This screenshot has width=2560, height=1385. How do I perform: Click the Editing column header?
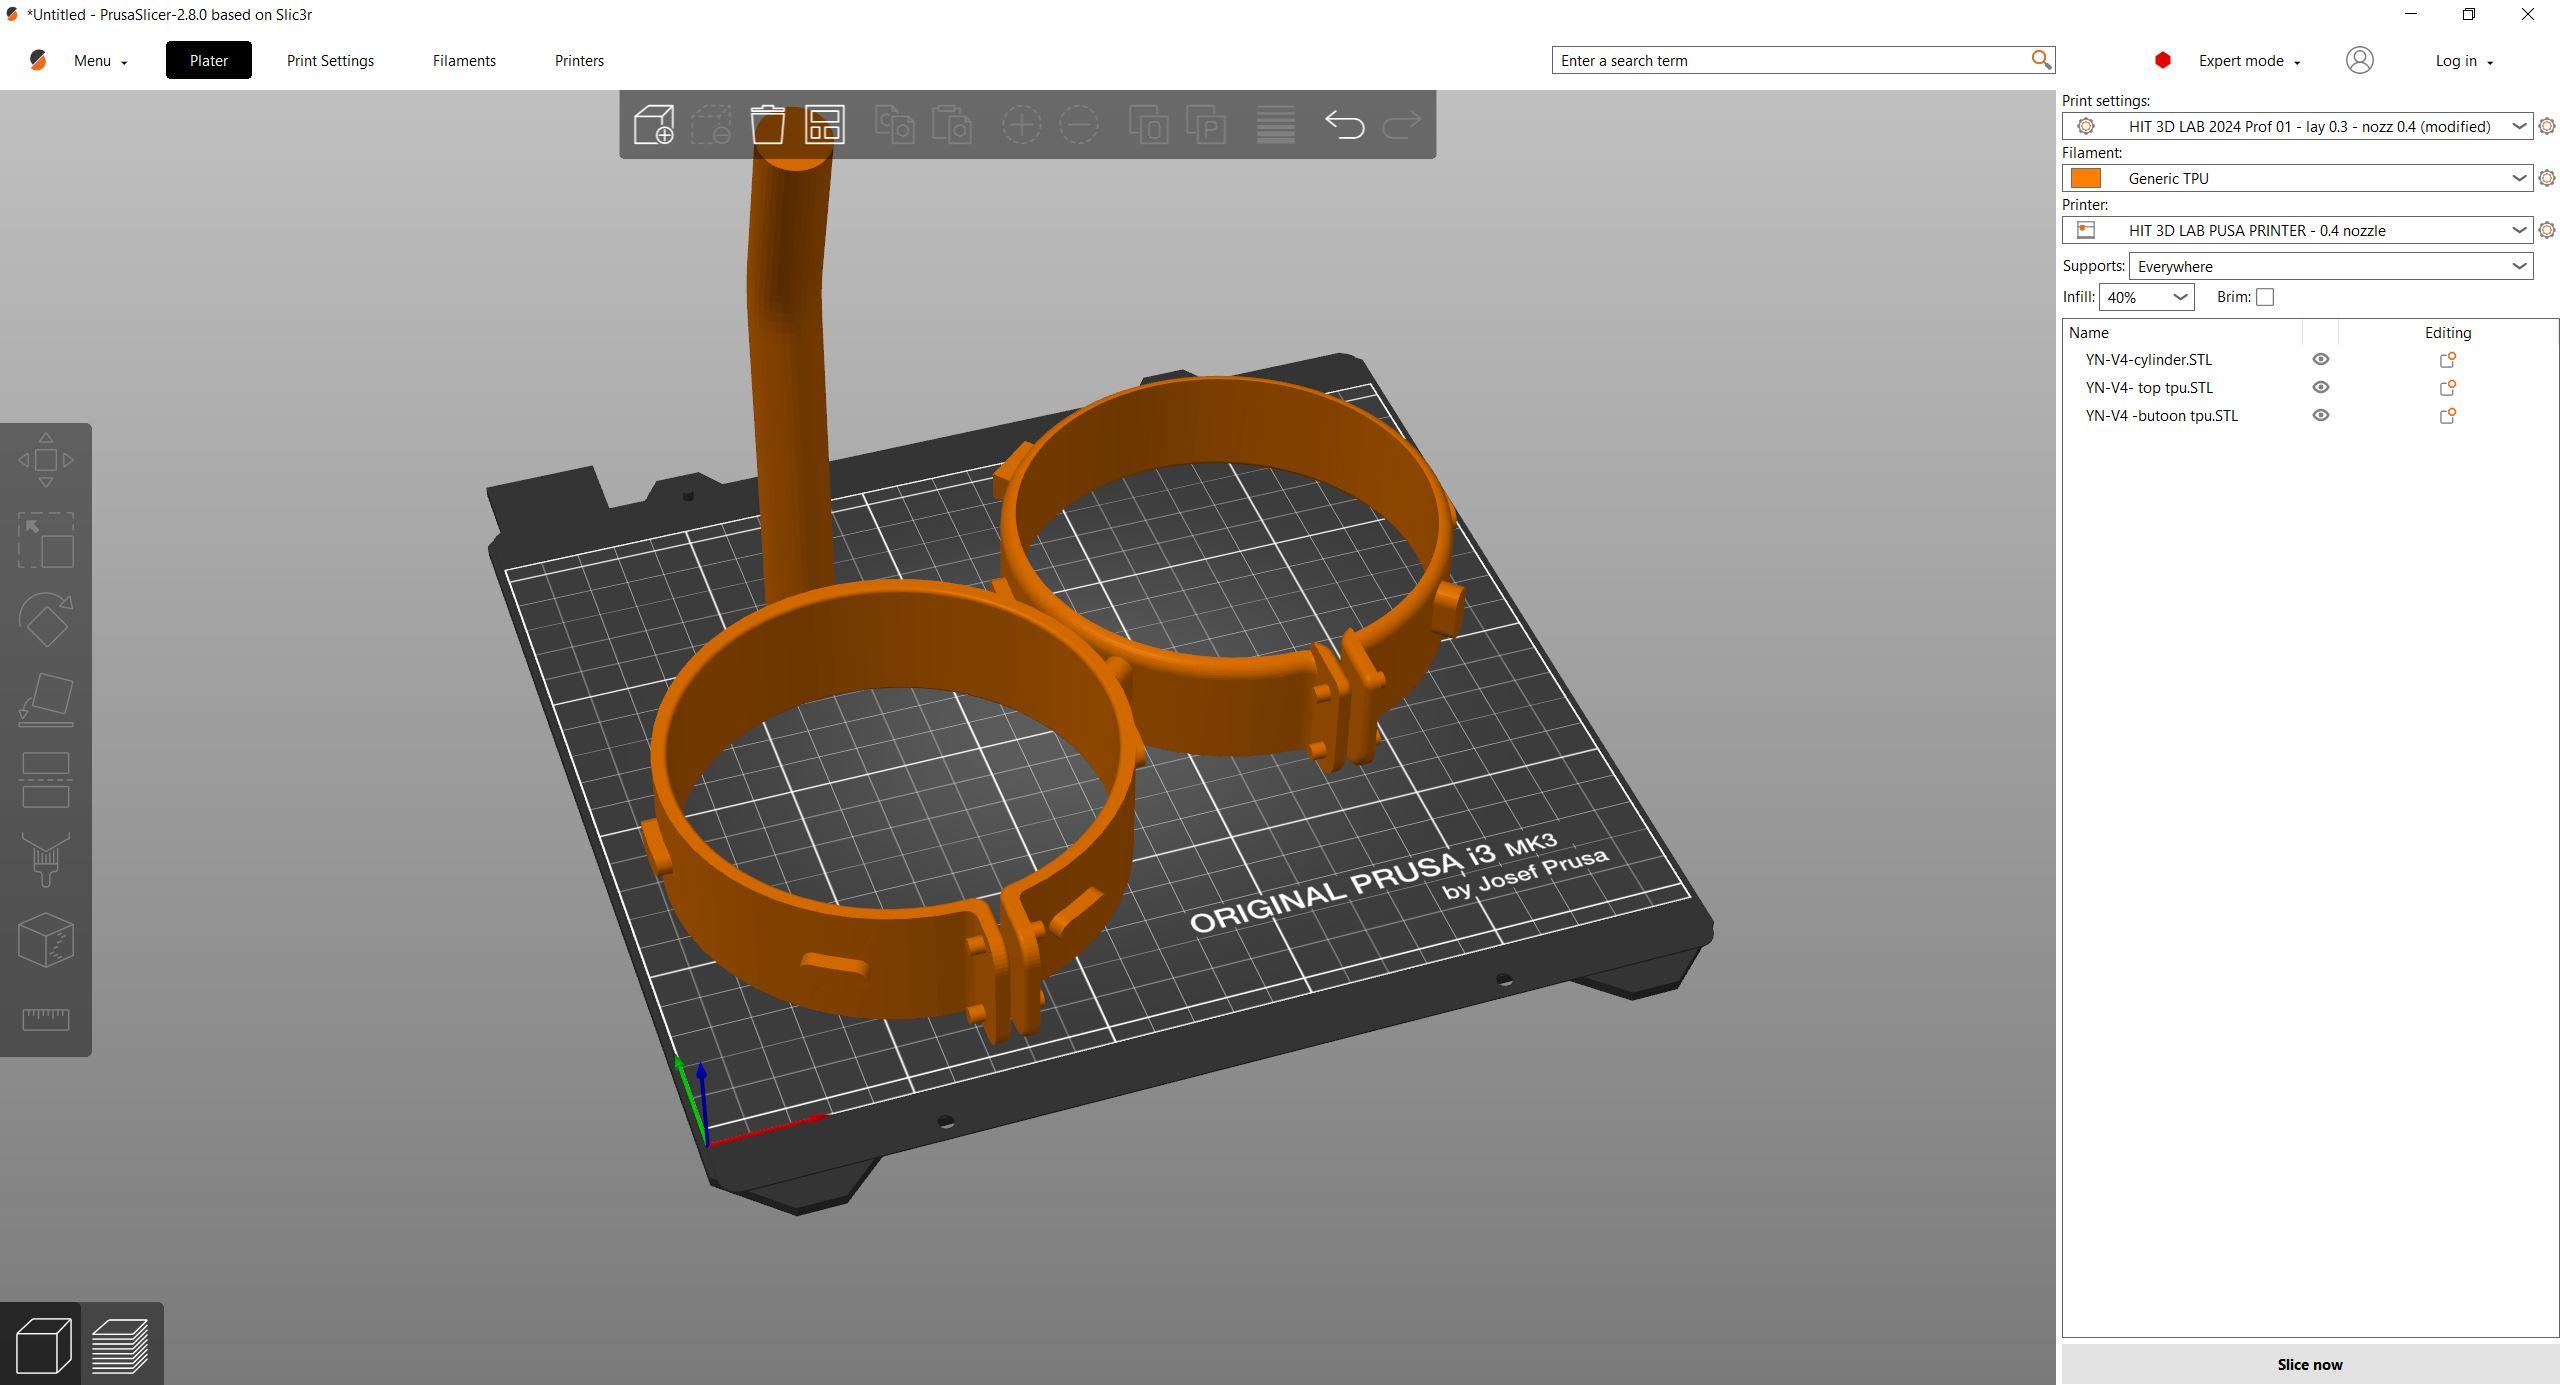[x=2447, y=332]
